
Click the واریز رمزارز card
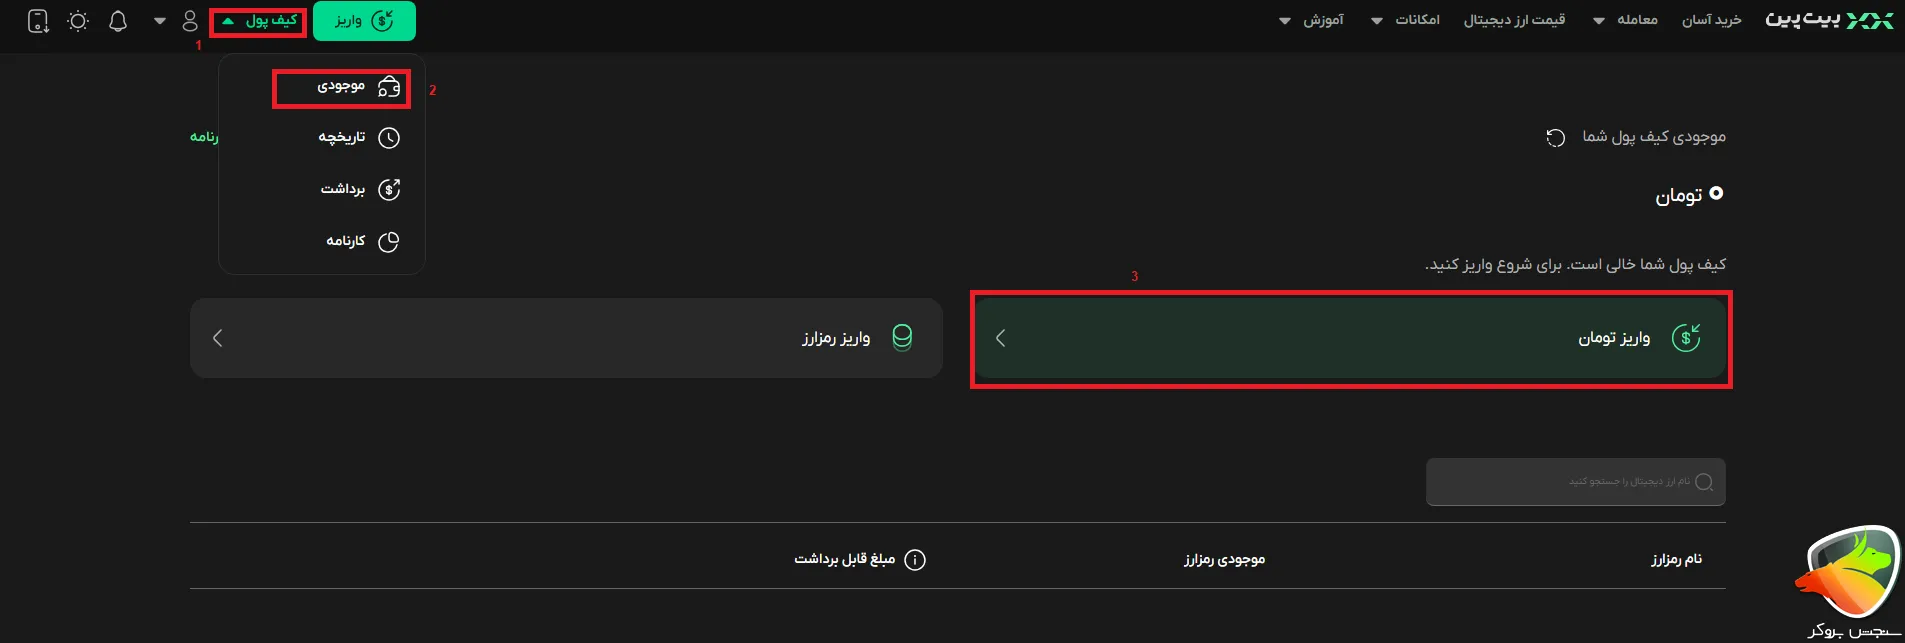pos(566,338)
